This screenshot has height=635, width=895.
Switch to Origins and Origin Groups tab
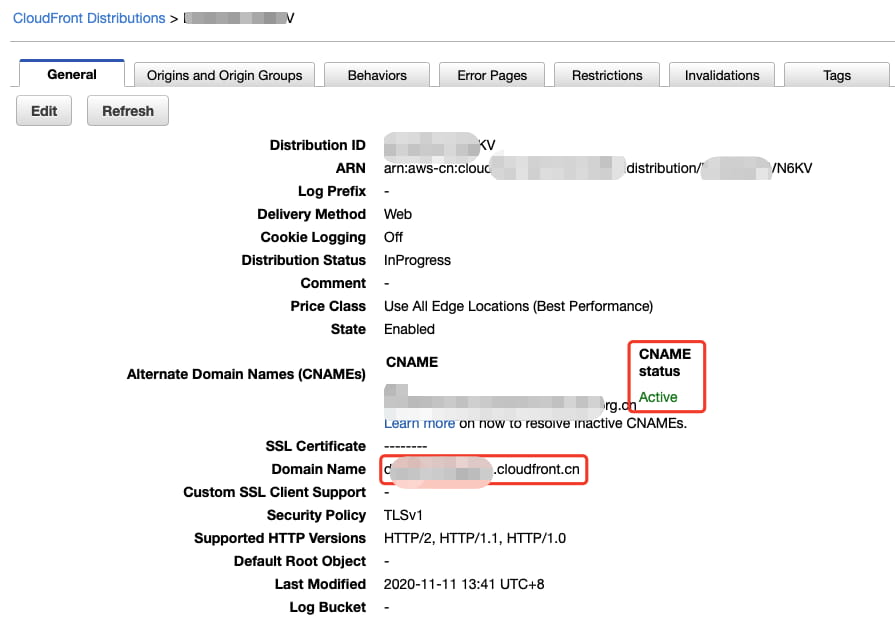point(224,75)
